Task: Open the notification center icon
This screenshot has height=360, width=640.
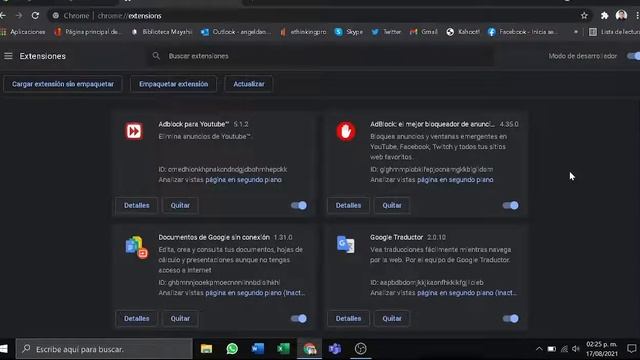Action: (x=632, y=349)
